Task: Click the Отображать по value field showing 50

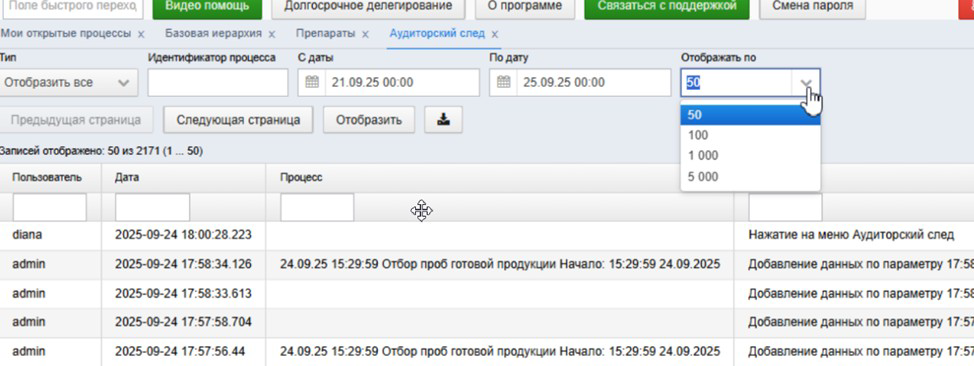Action: coord(736,83)
